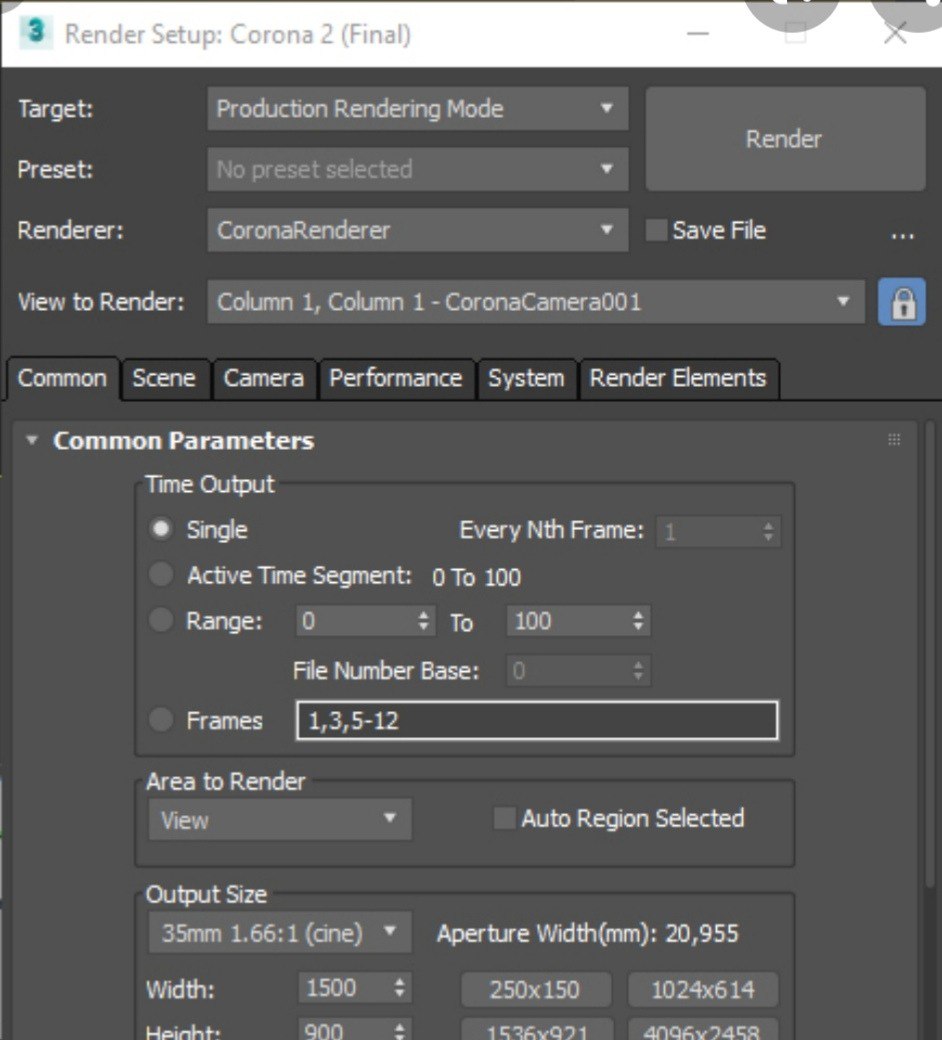Switch to the Performance tab
The height and width of the screenshot is (1040, 942).
(396, 379)
